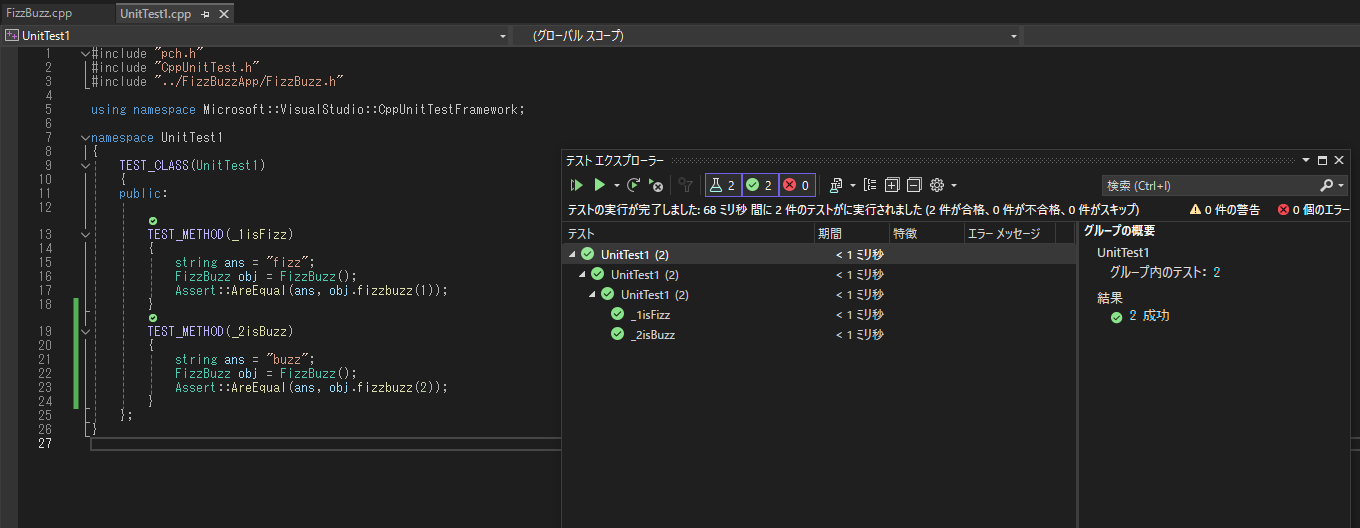Collapse TEST_METHOD(_1isFizz) on line 13
The image size is (1360, 528).
(x=85, y=235)
